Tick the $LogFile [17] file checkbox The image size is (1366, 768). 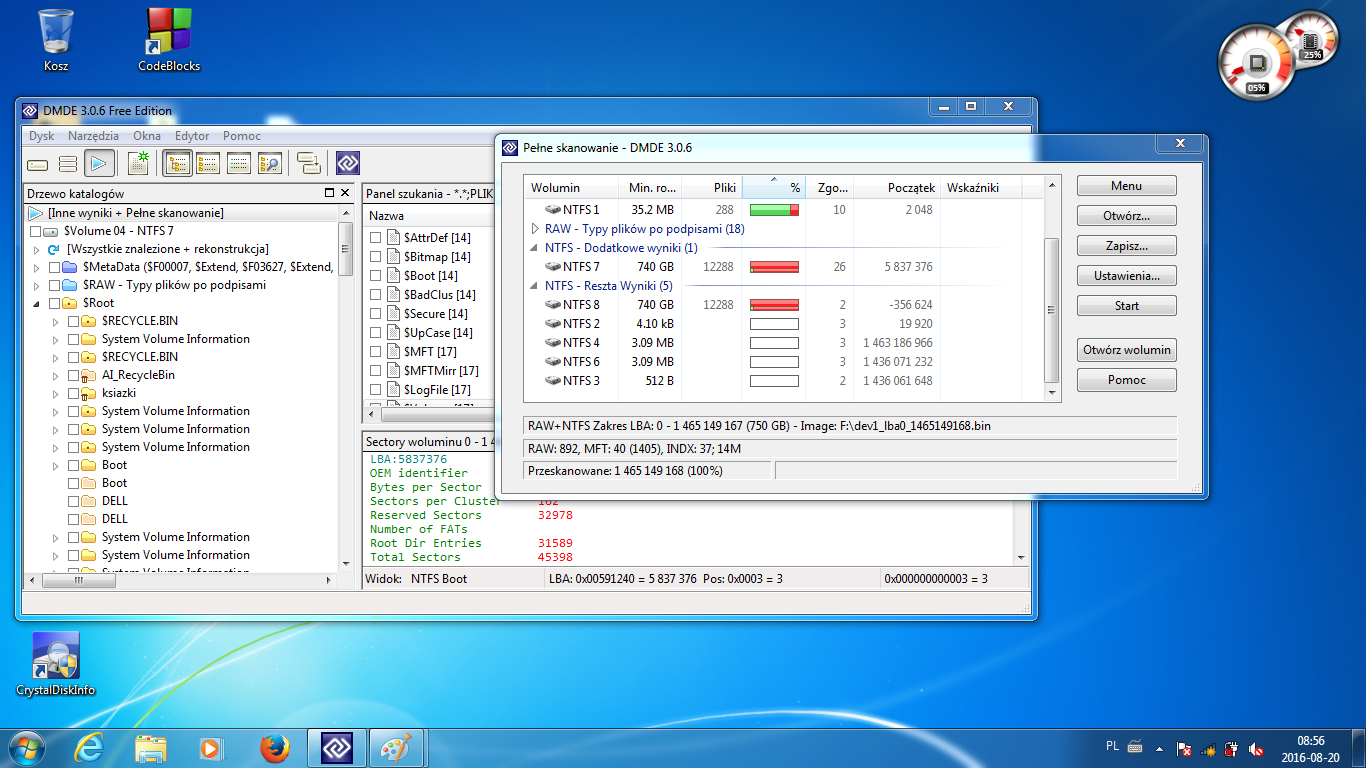click(376, 390)
